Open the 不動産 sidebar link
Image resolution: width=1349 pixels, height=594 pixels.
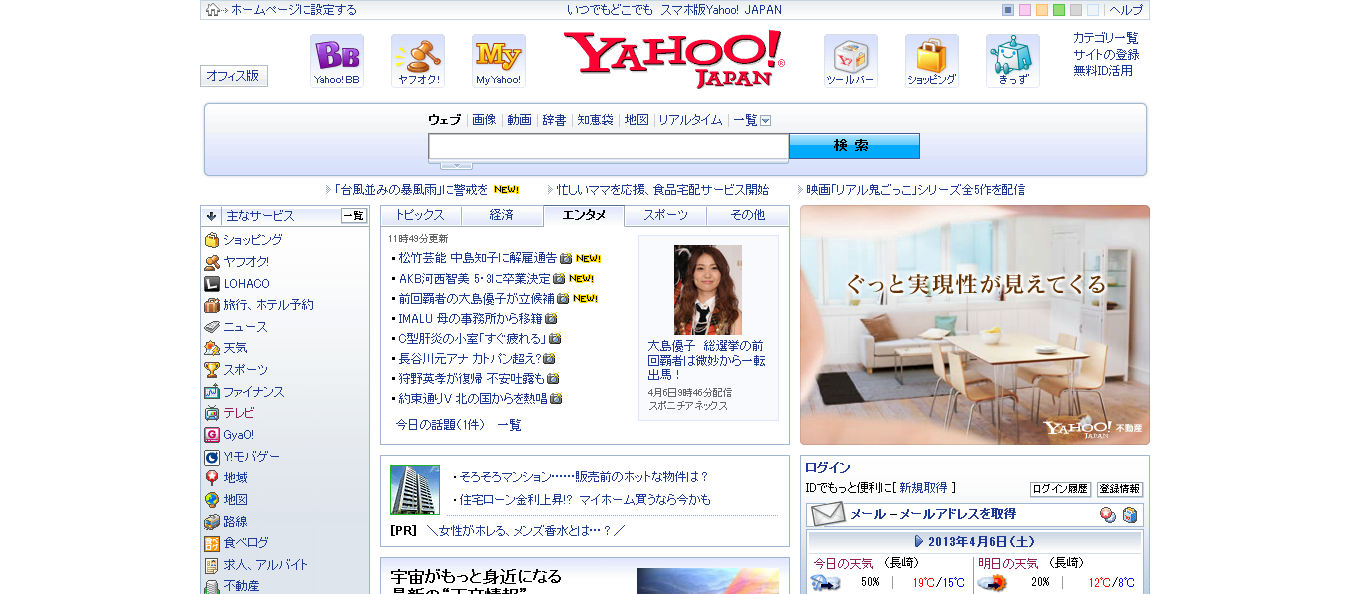pos(241,586)
